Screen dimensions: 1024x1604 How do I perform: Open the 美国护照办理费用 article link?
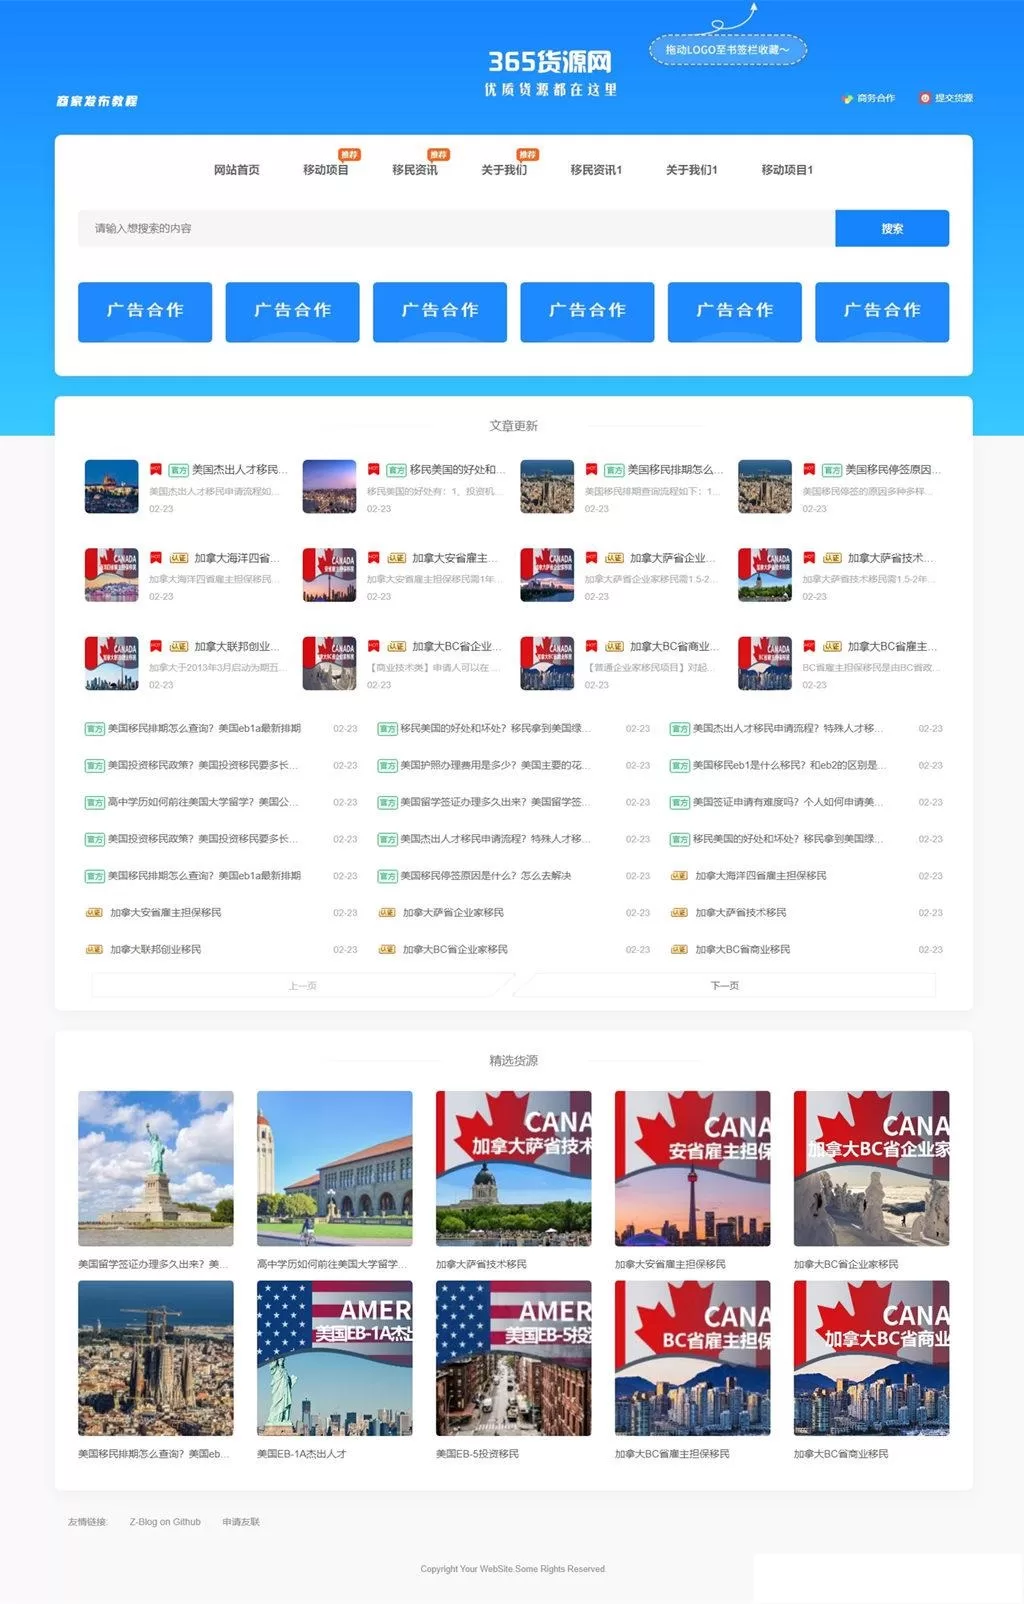tap(494, 765)
